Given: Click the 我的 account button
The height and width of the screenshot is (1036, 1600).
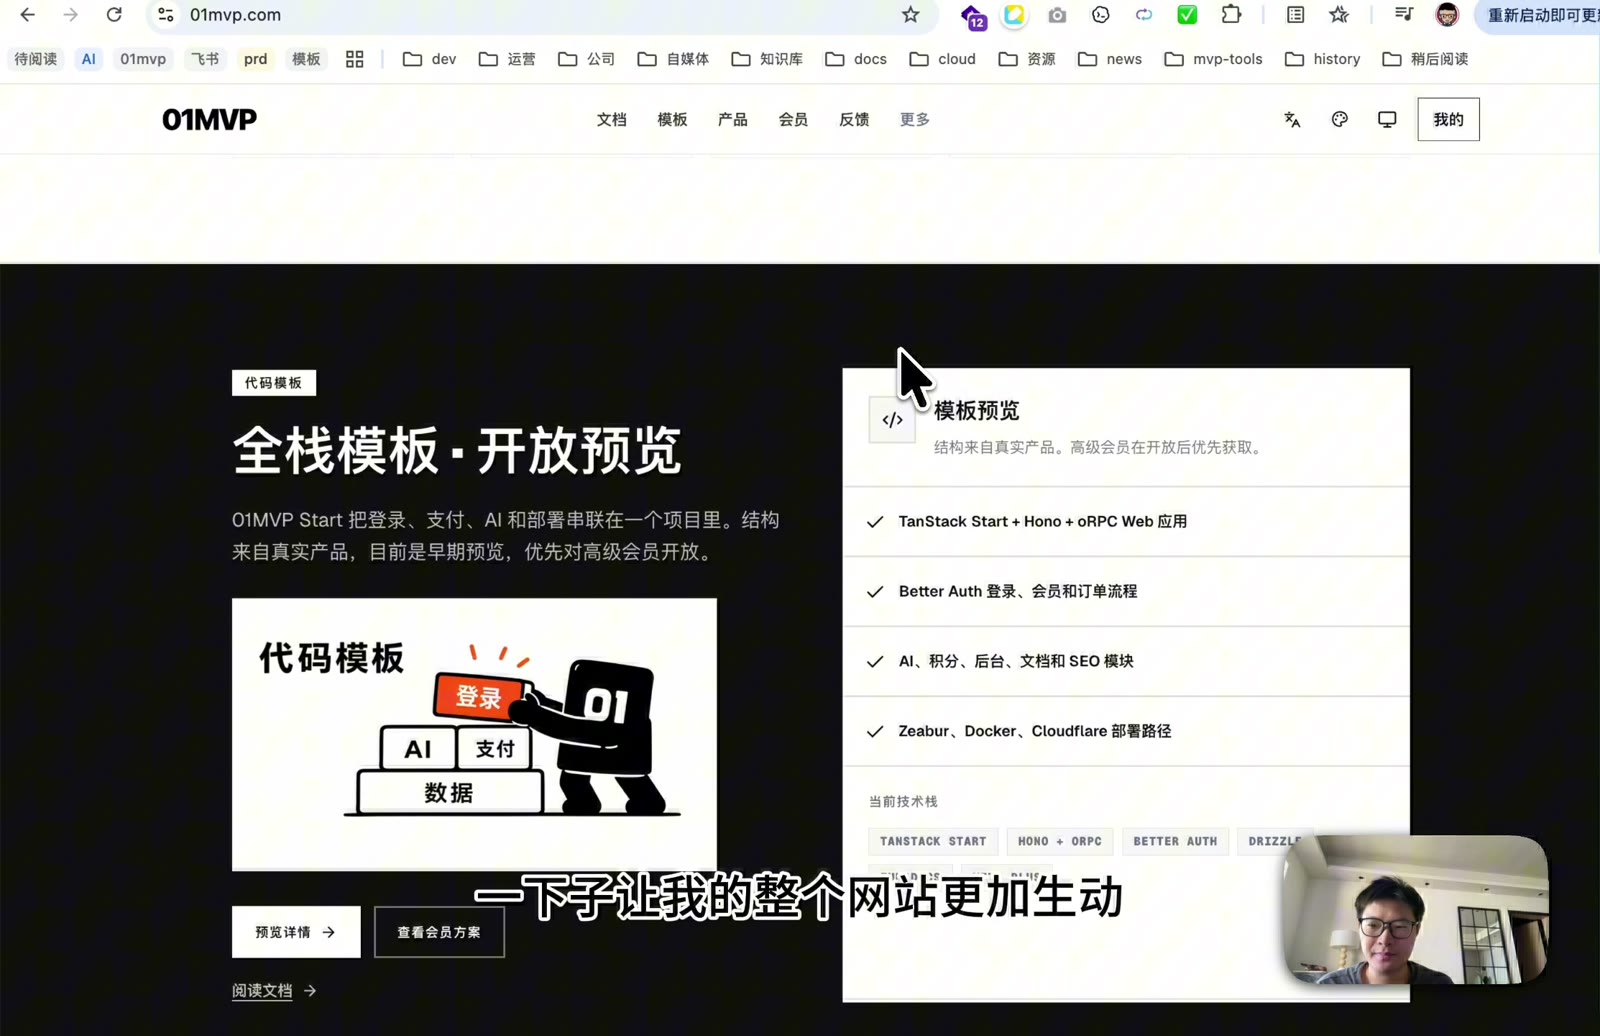Looking at the screenshot, I should [x=1448, y=119].
